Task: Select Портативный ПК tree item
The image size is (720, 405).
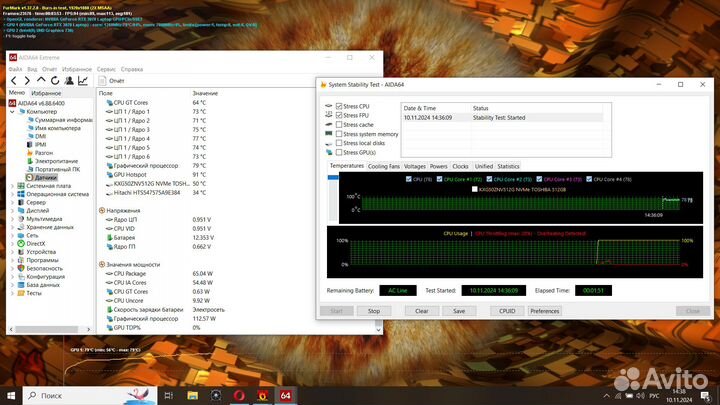Action: click(57, 169)
